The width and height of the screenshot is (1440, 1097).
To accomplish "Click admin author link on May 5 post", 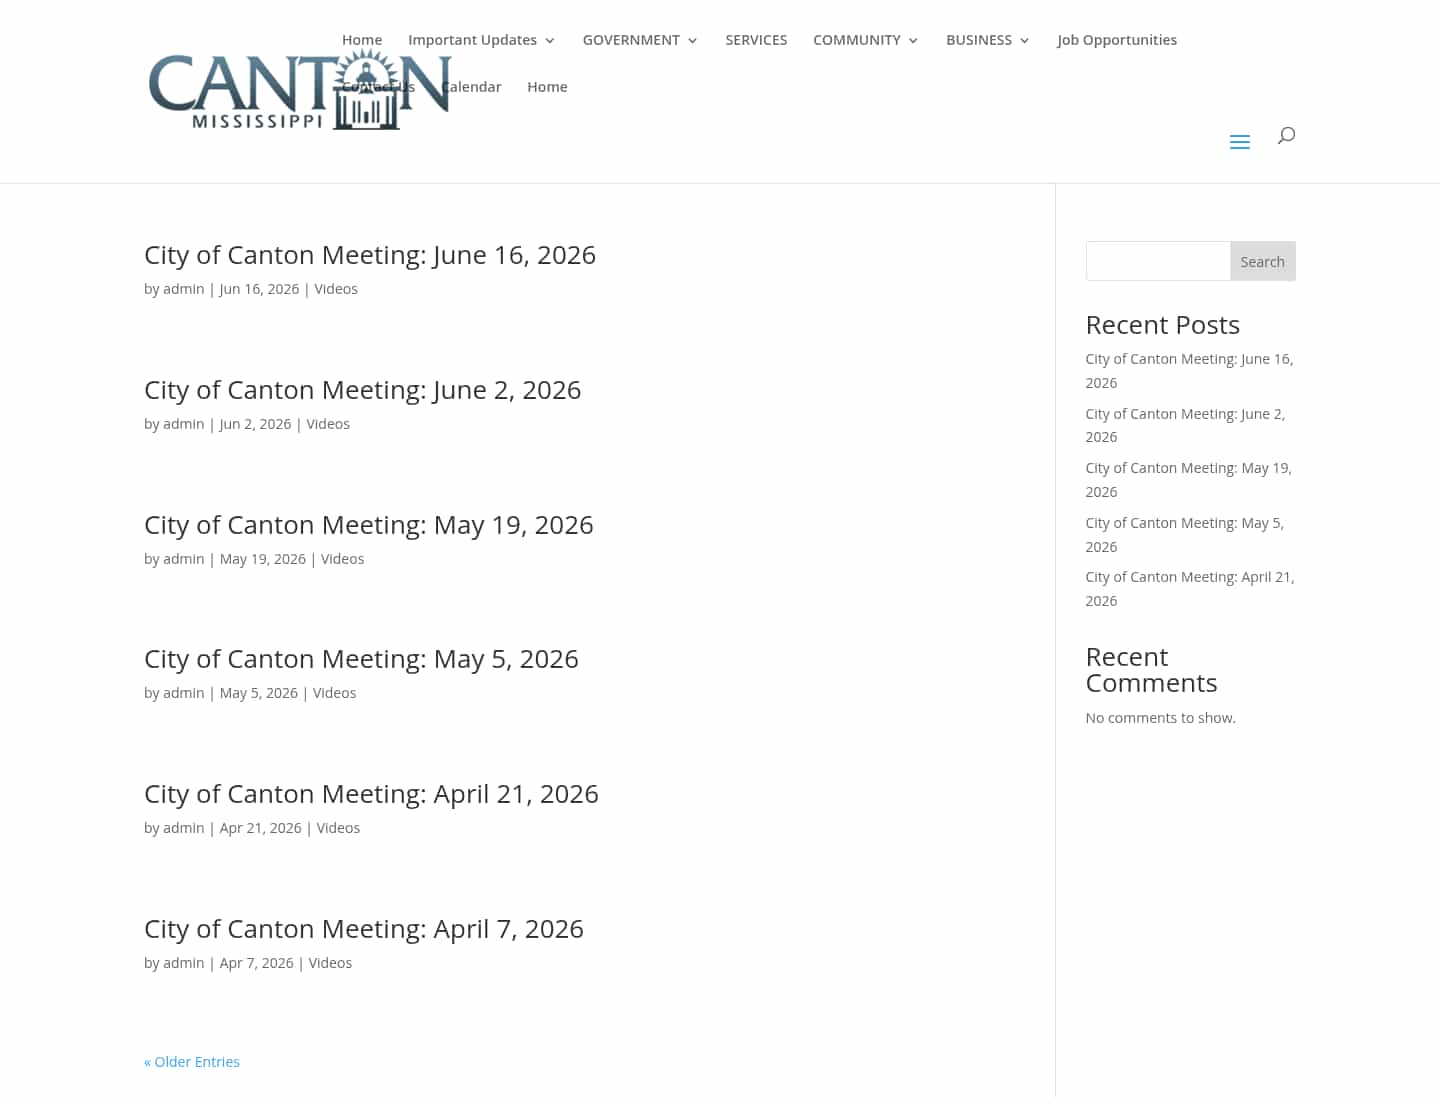I will pos(184,693).
